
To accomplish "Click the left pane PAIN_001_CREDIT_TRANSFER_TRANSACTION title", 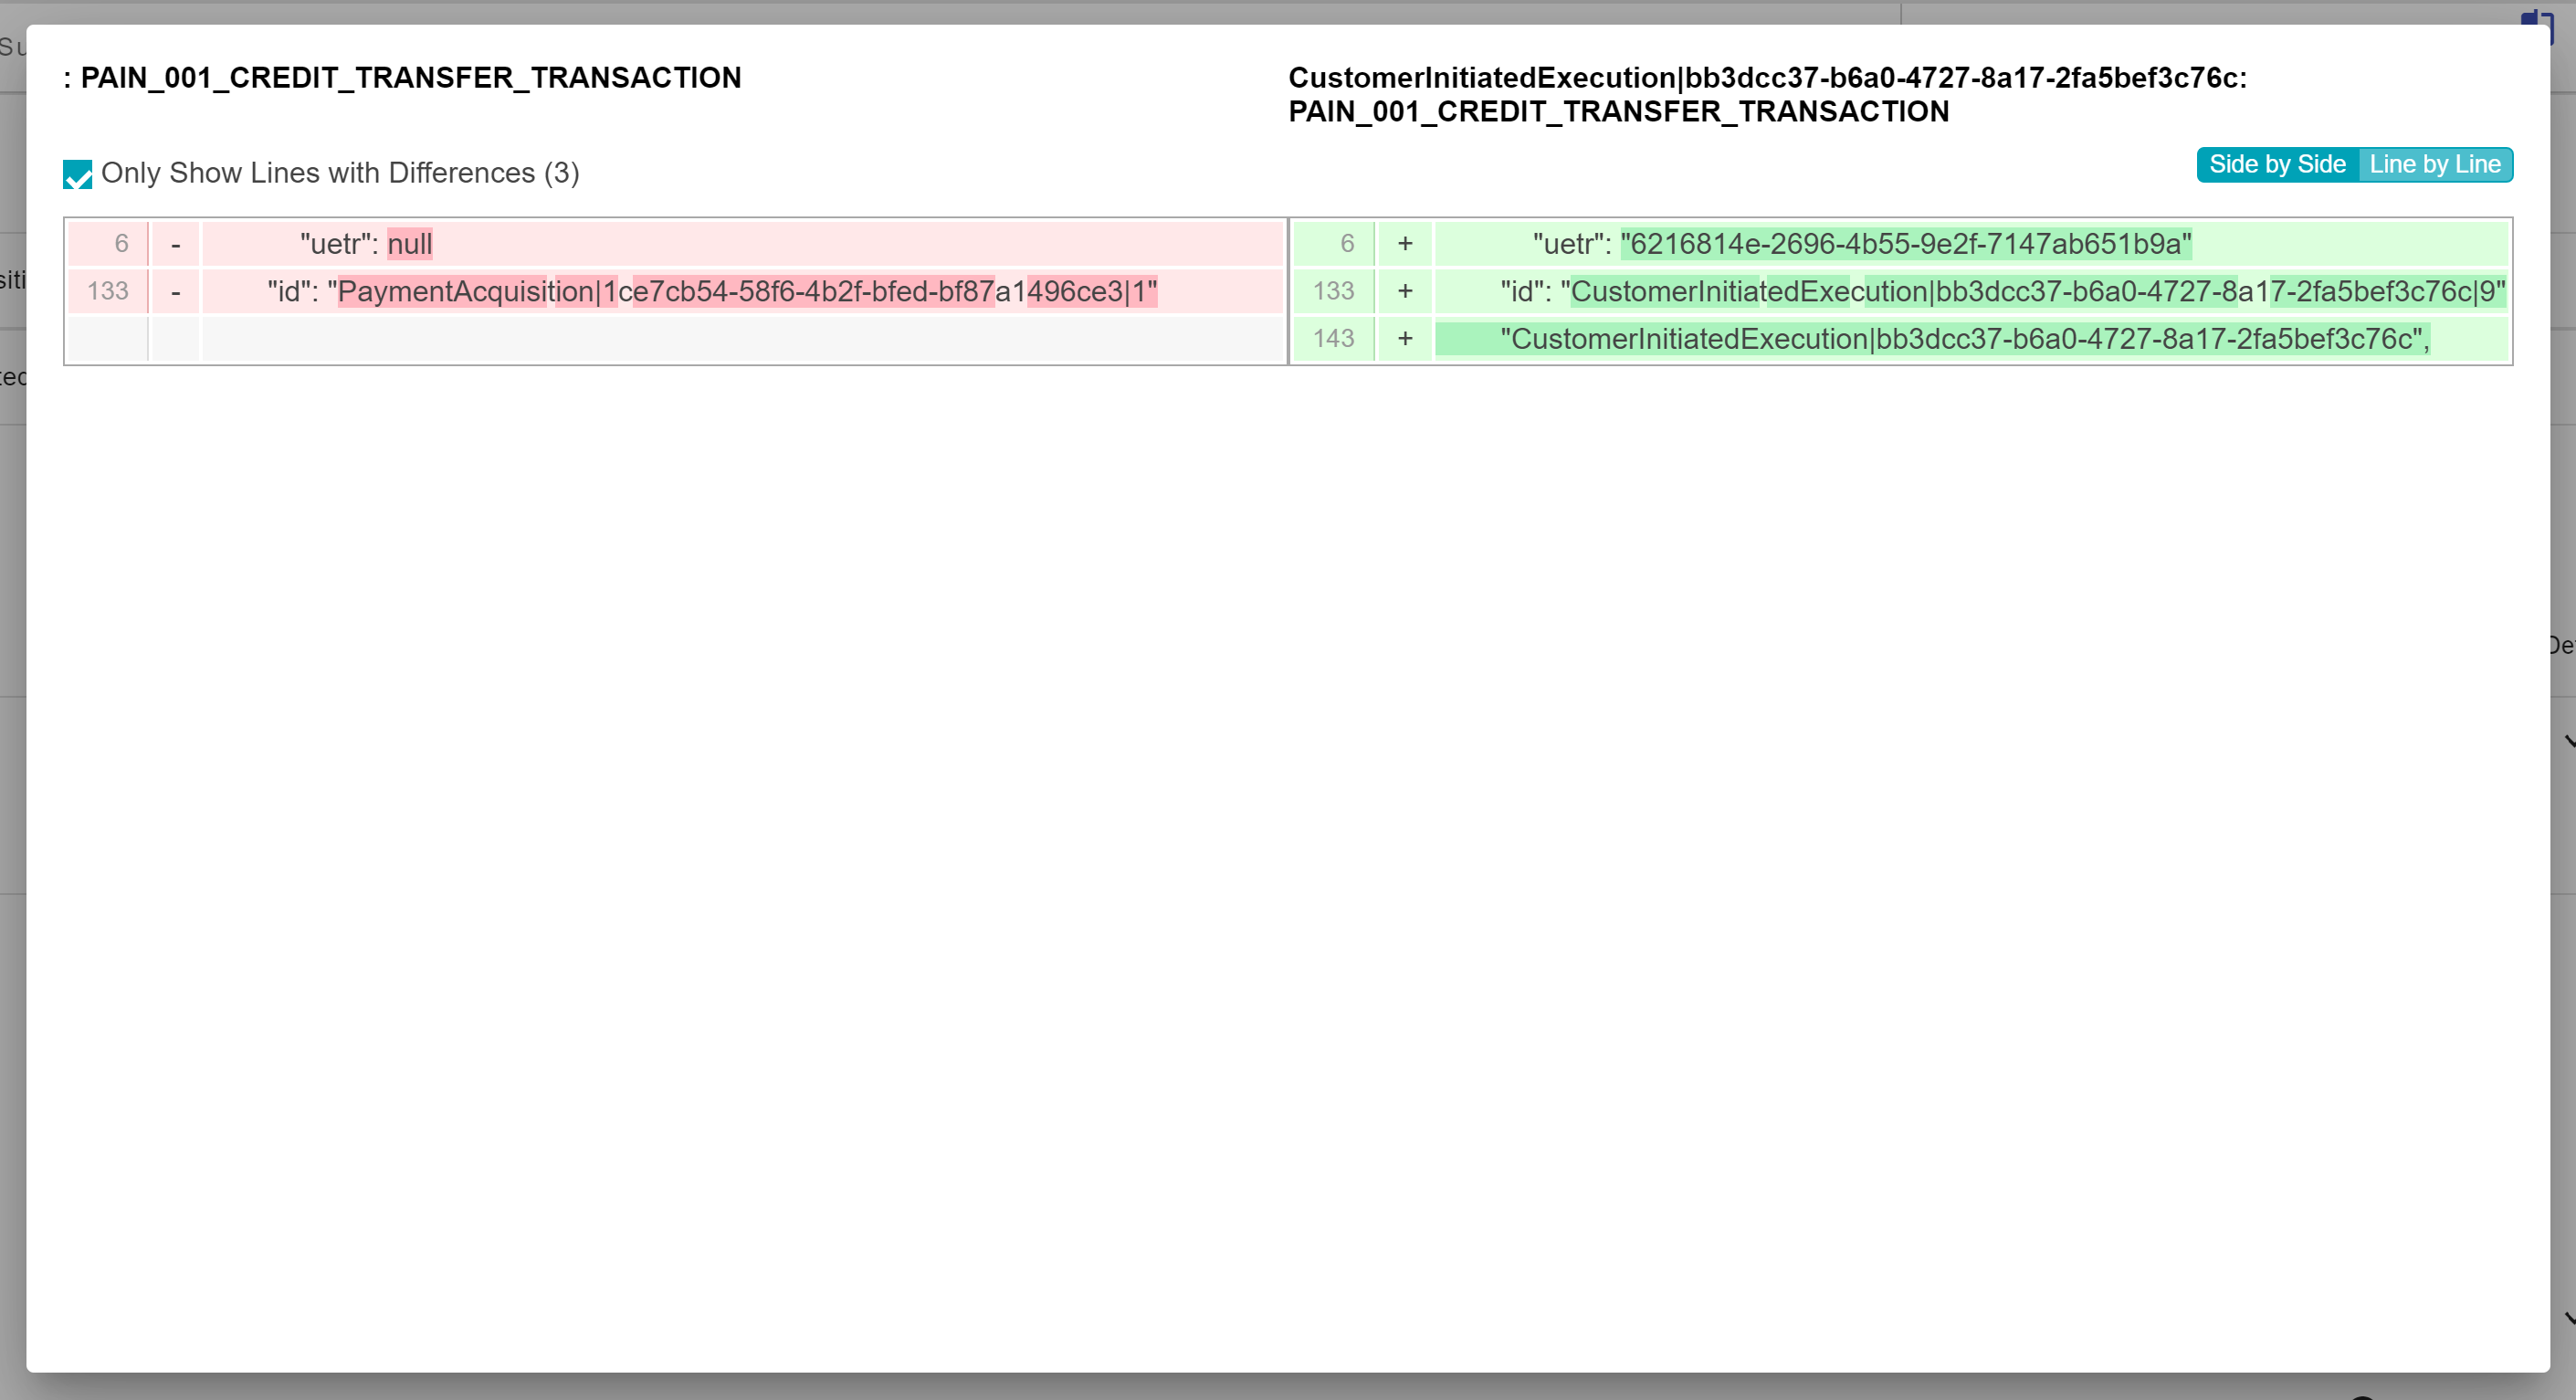I will point(410,78).
